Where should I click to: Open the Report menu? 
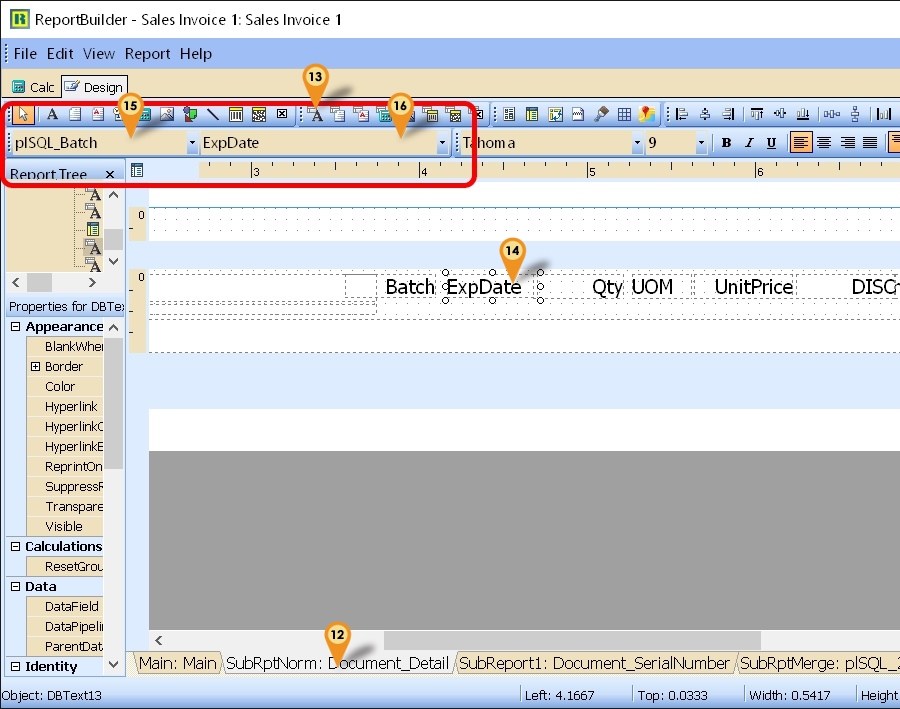[x=146, y=54]
